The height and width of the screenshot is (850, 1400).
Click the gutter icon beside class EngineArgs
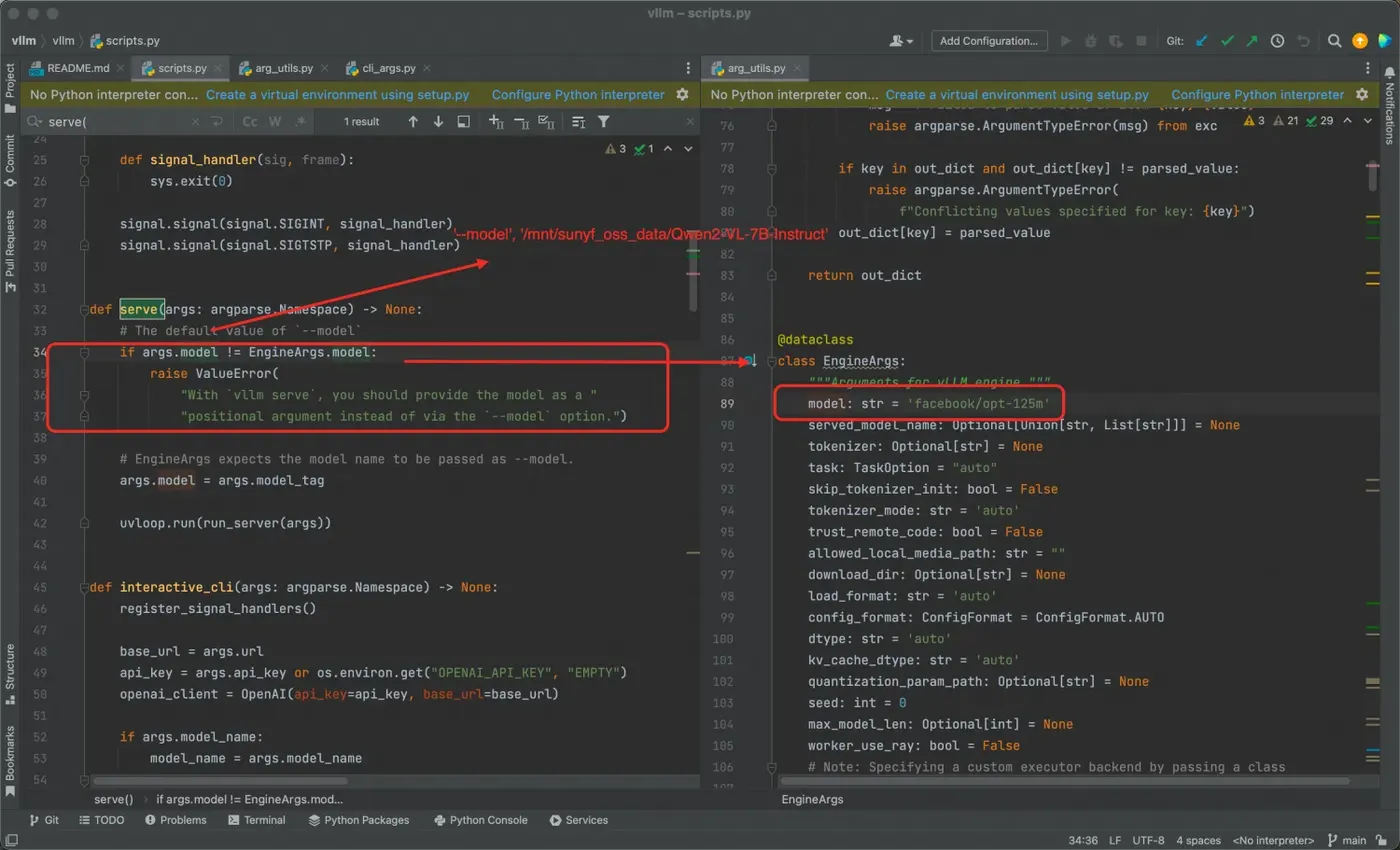pos(750,361)
